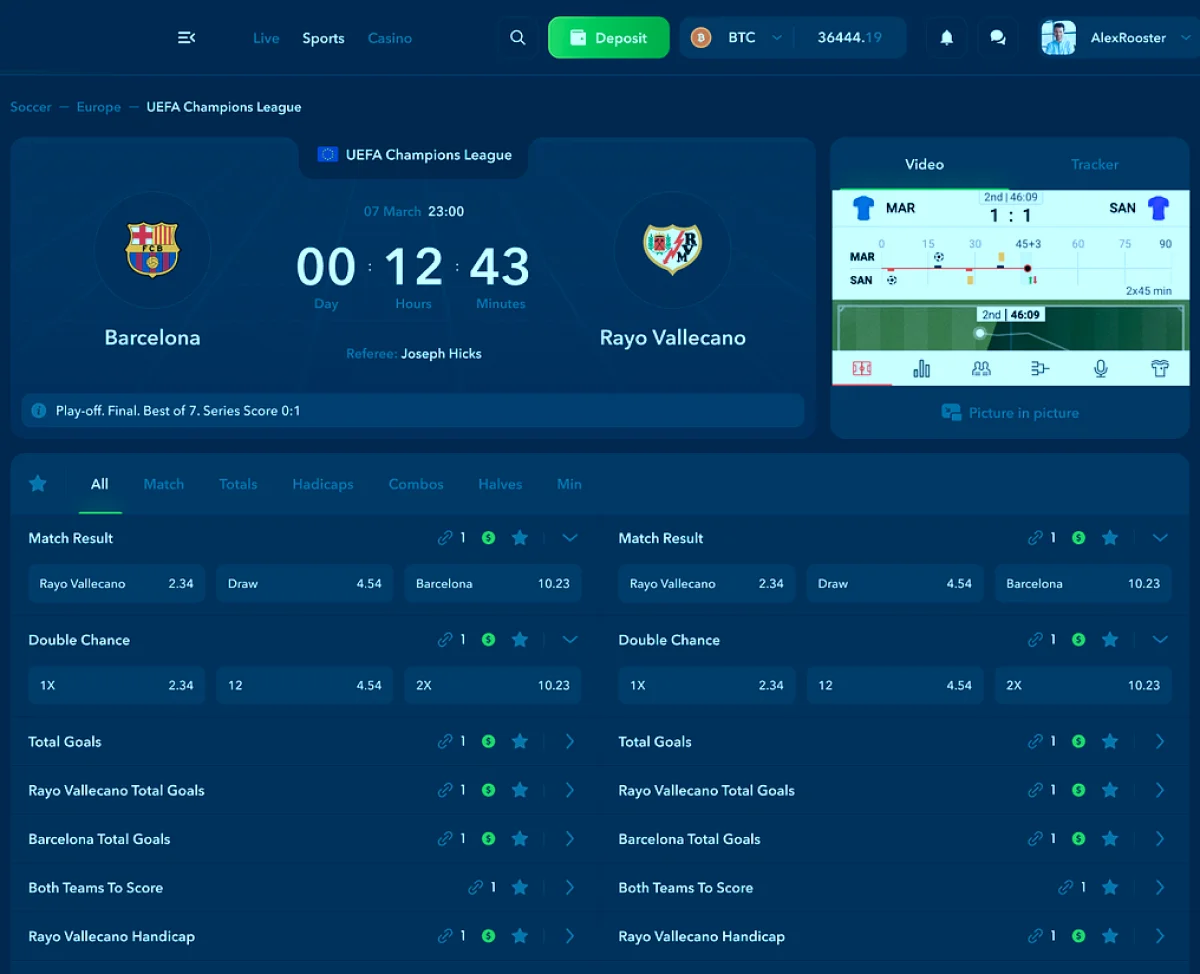Open team kits with the jersey icon
The width and height of the screenshot is (1200, 974).
[1160, 367]
